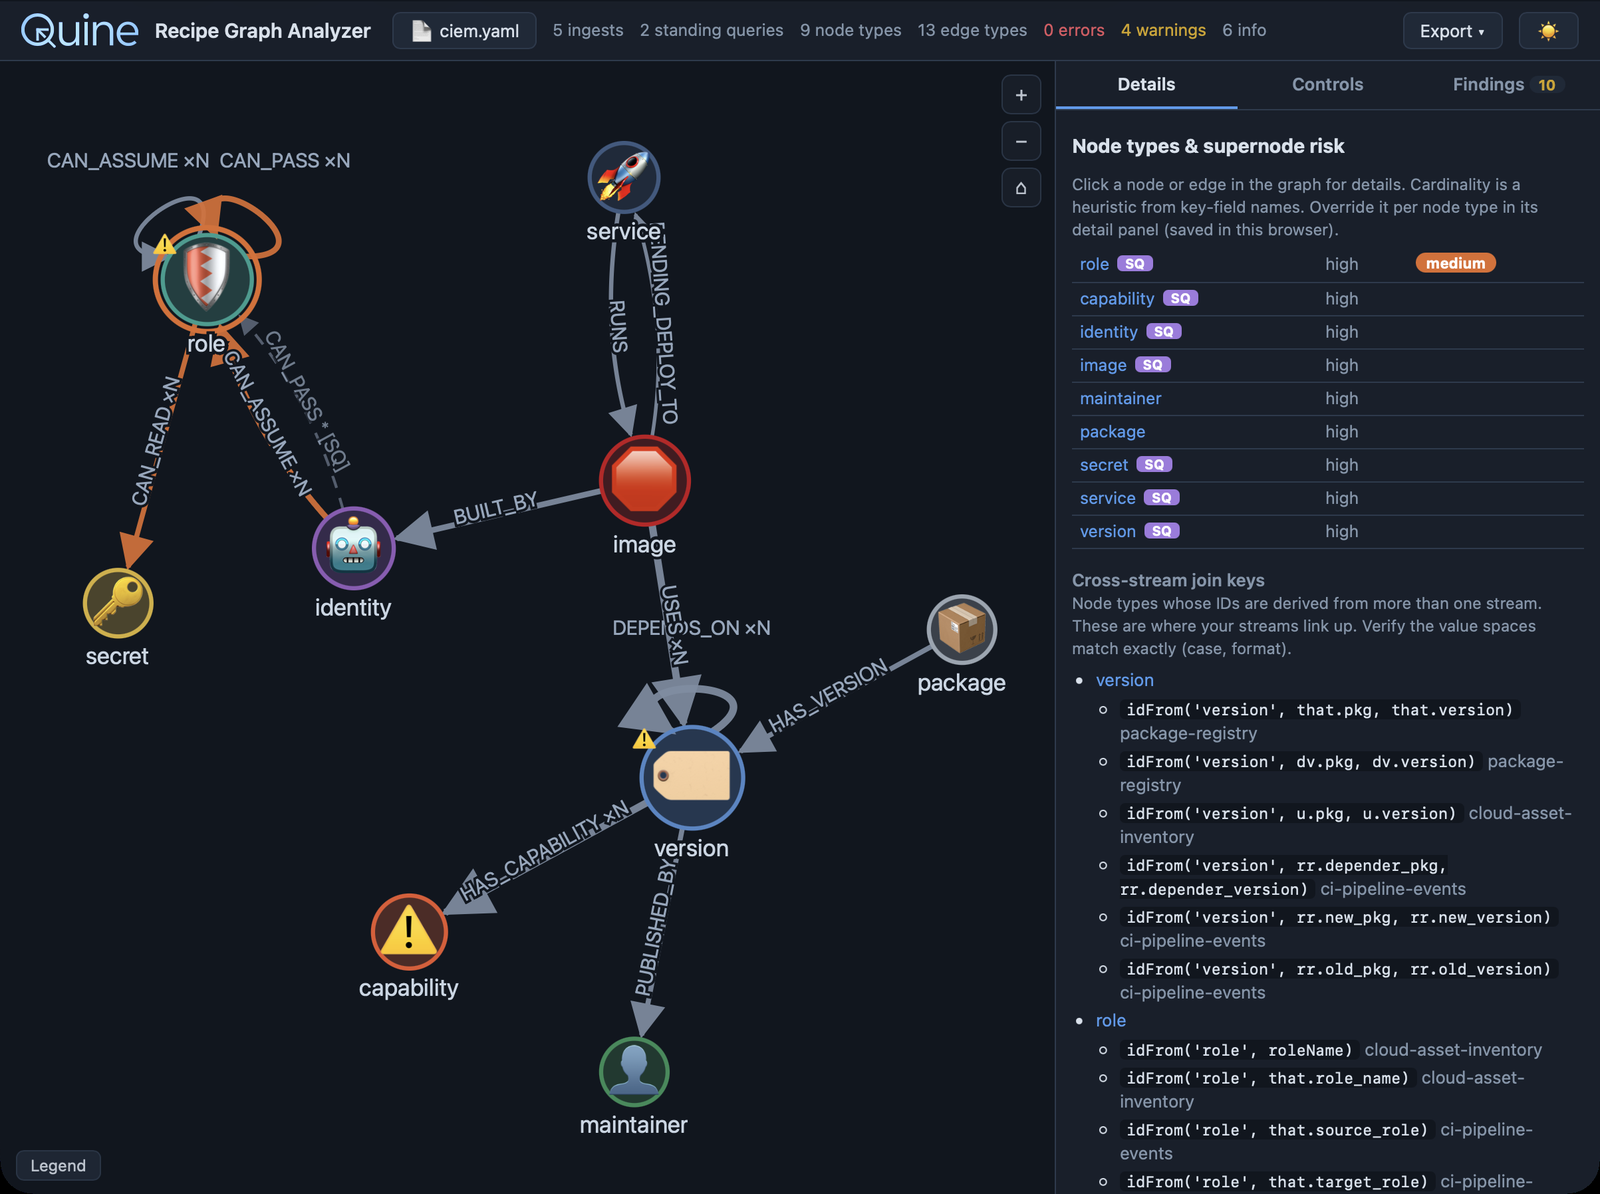Select the capability warning-sign node
Viewport: 1600px width, 1194px height.
(409, 932)
